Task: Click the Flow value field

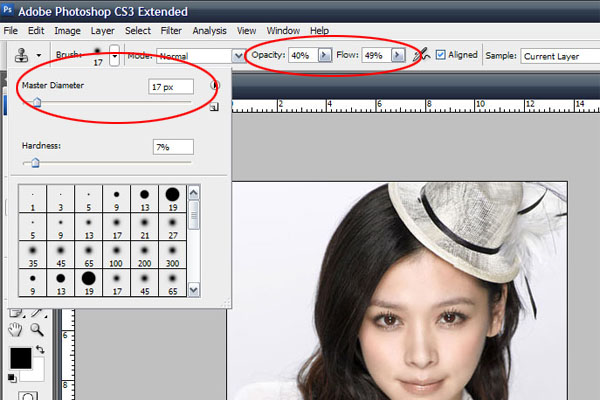Action: click(377, 56)
